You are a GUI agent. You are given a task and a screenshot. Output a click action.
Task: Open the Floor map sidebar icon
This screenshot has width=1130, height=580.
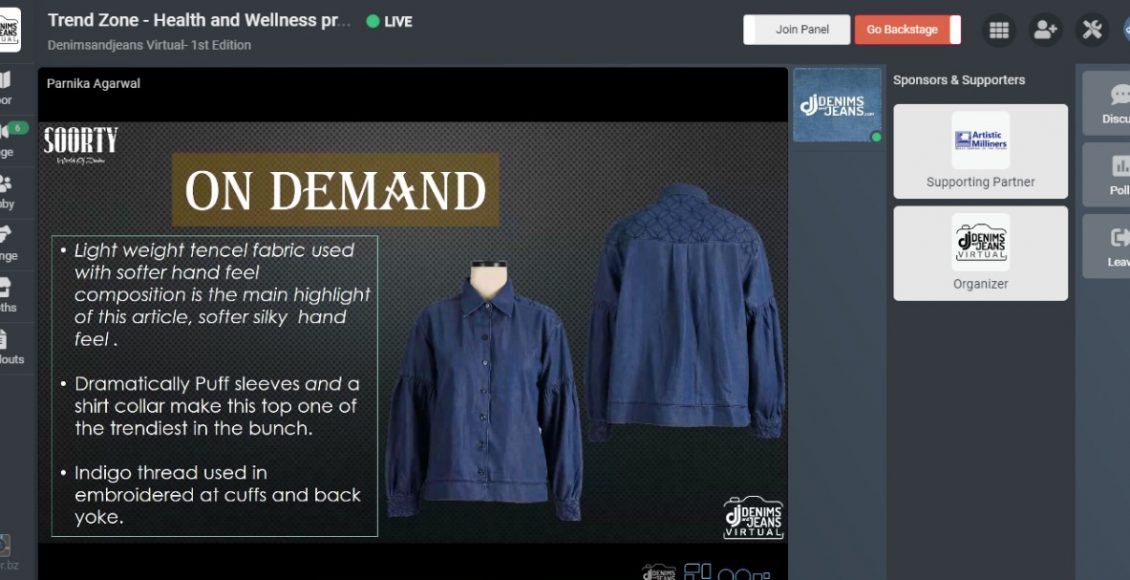pyautogui.click(x=6, y=88)
